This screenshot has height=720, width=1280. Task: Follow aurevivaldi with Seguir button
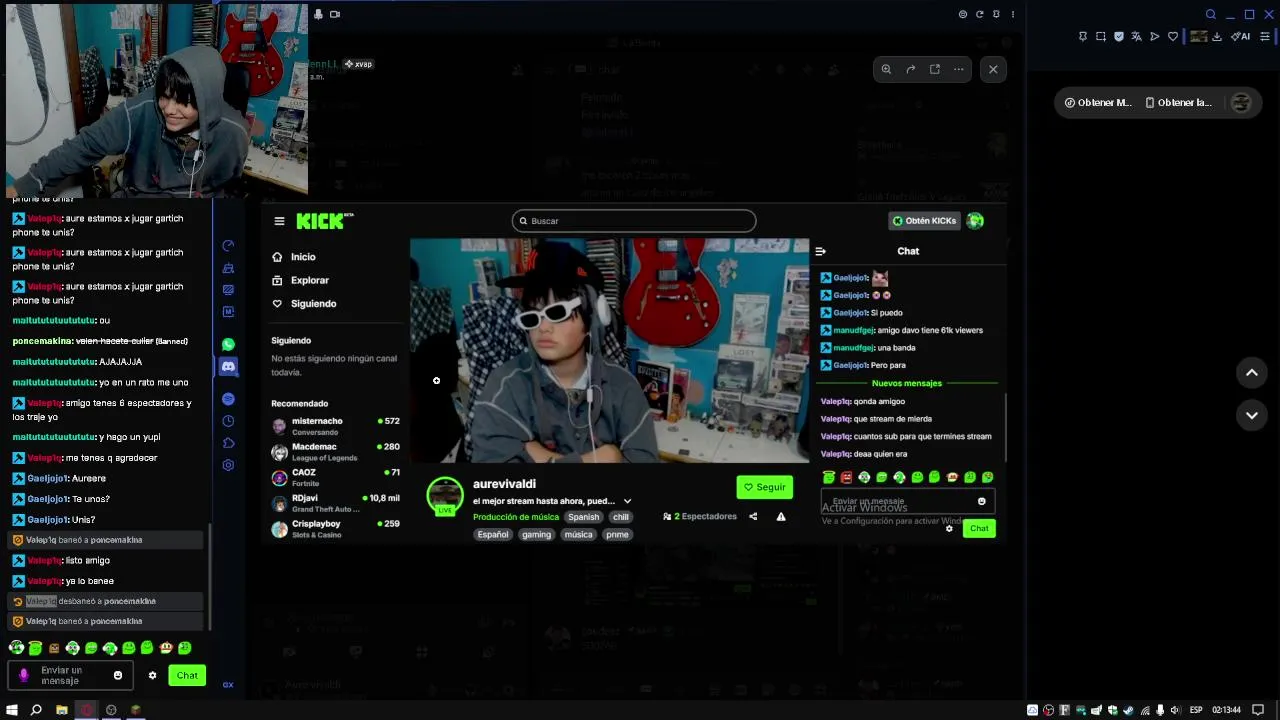click(x=765, y=487)
